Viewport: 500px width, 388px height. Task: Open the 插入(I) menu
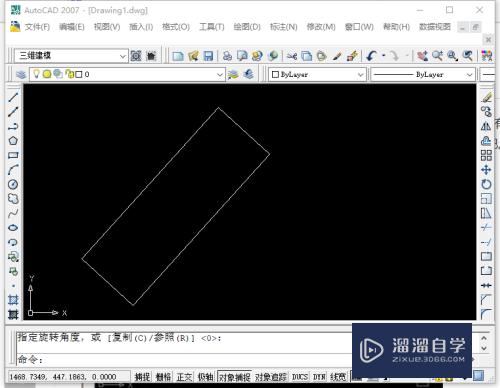(141, 27)
